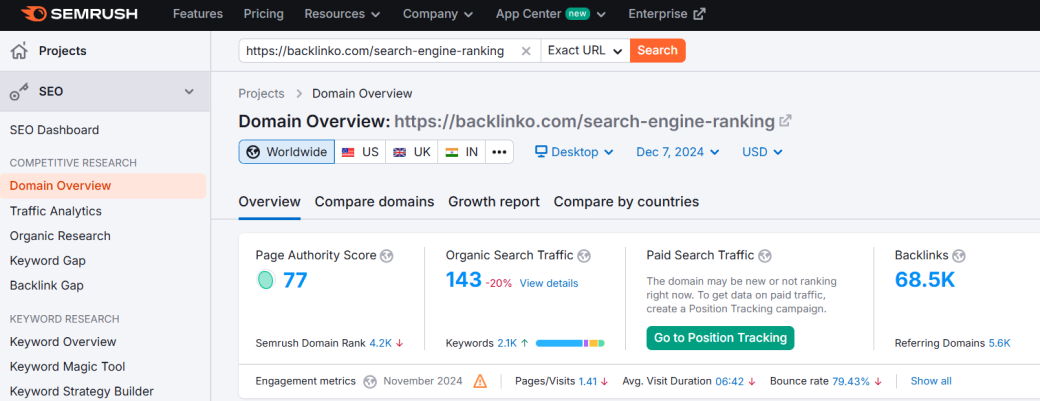The width and height of the screenshot is (1040, 401).
Task: Open Keyword Gap in sidebar
Action: 48,261
